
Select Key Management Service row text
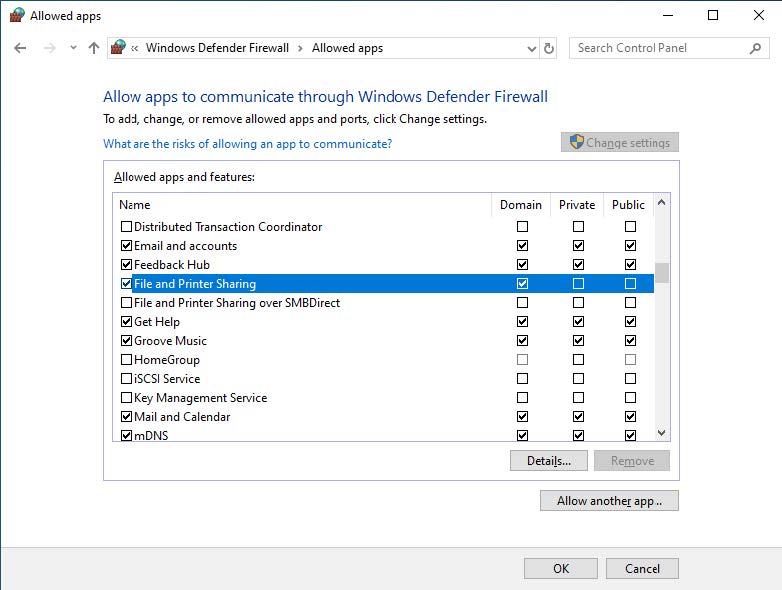click(x=200, y=397)
